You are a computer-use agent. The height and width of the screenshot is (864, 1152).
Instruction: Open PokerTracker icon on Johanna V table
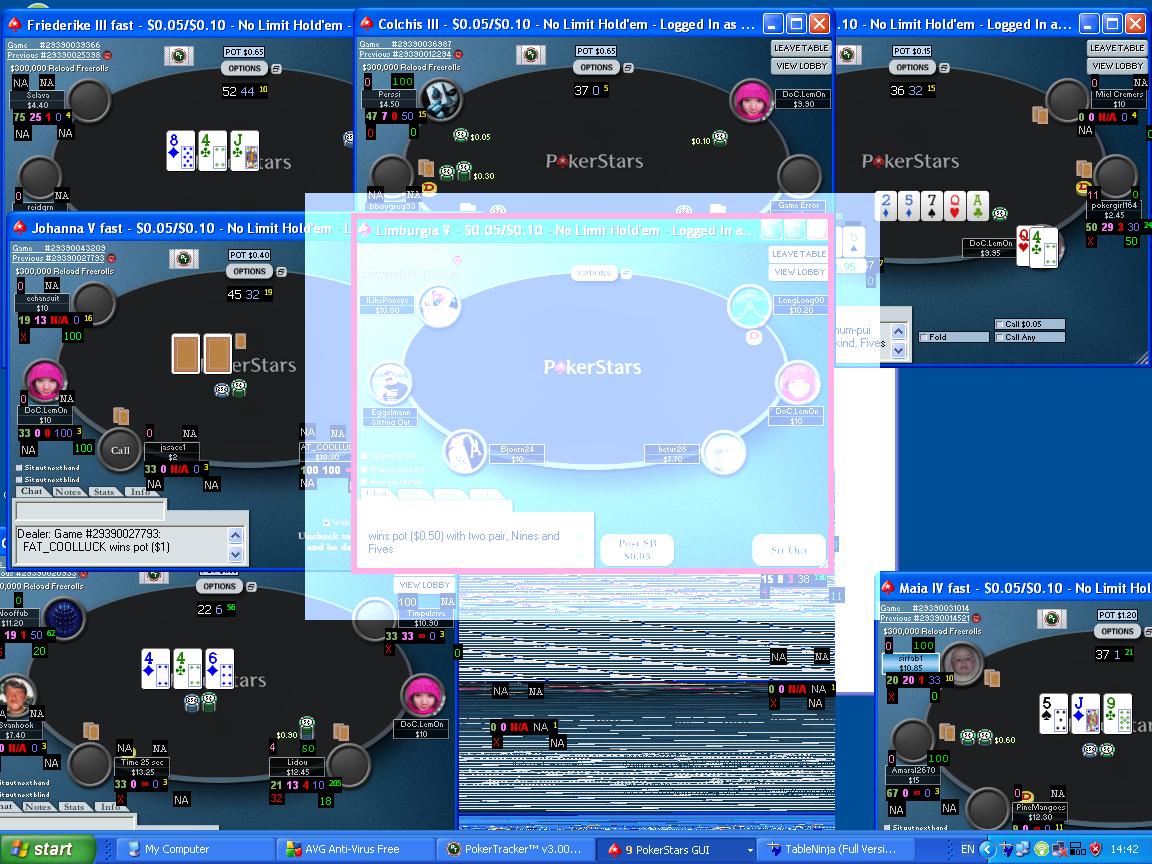pos(183,259)
